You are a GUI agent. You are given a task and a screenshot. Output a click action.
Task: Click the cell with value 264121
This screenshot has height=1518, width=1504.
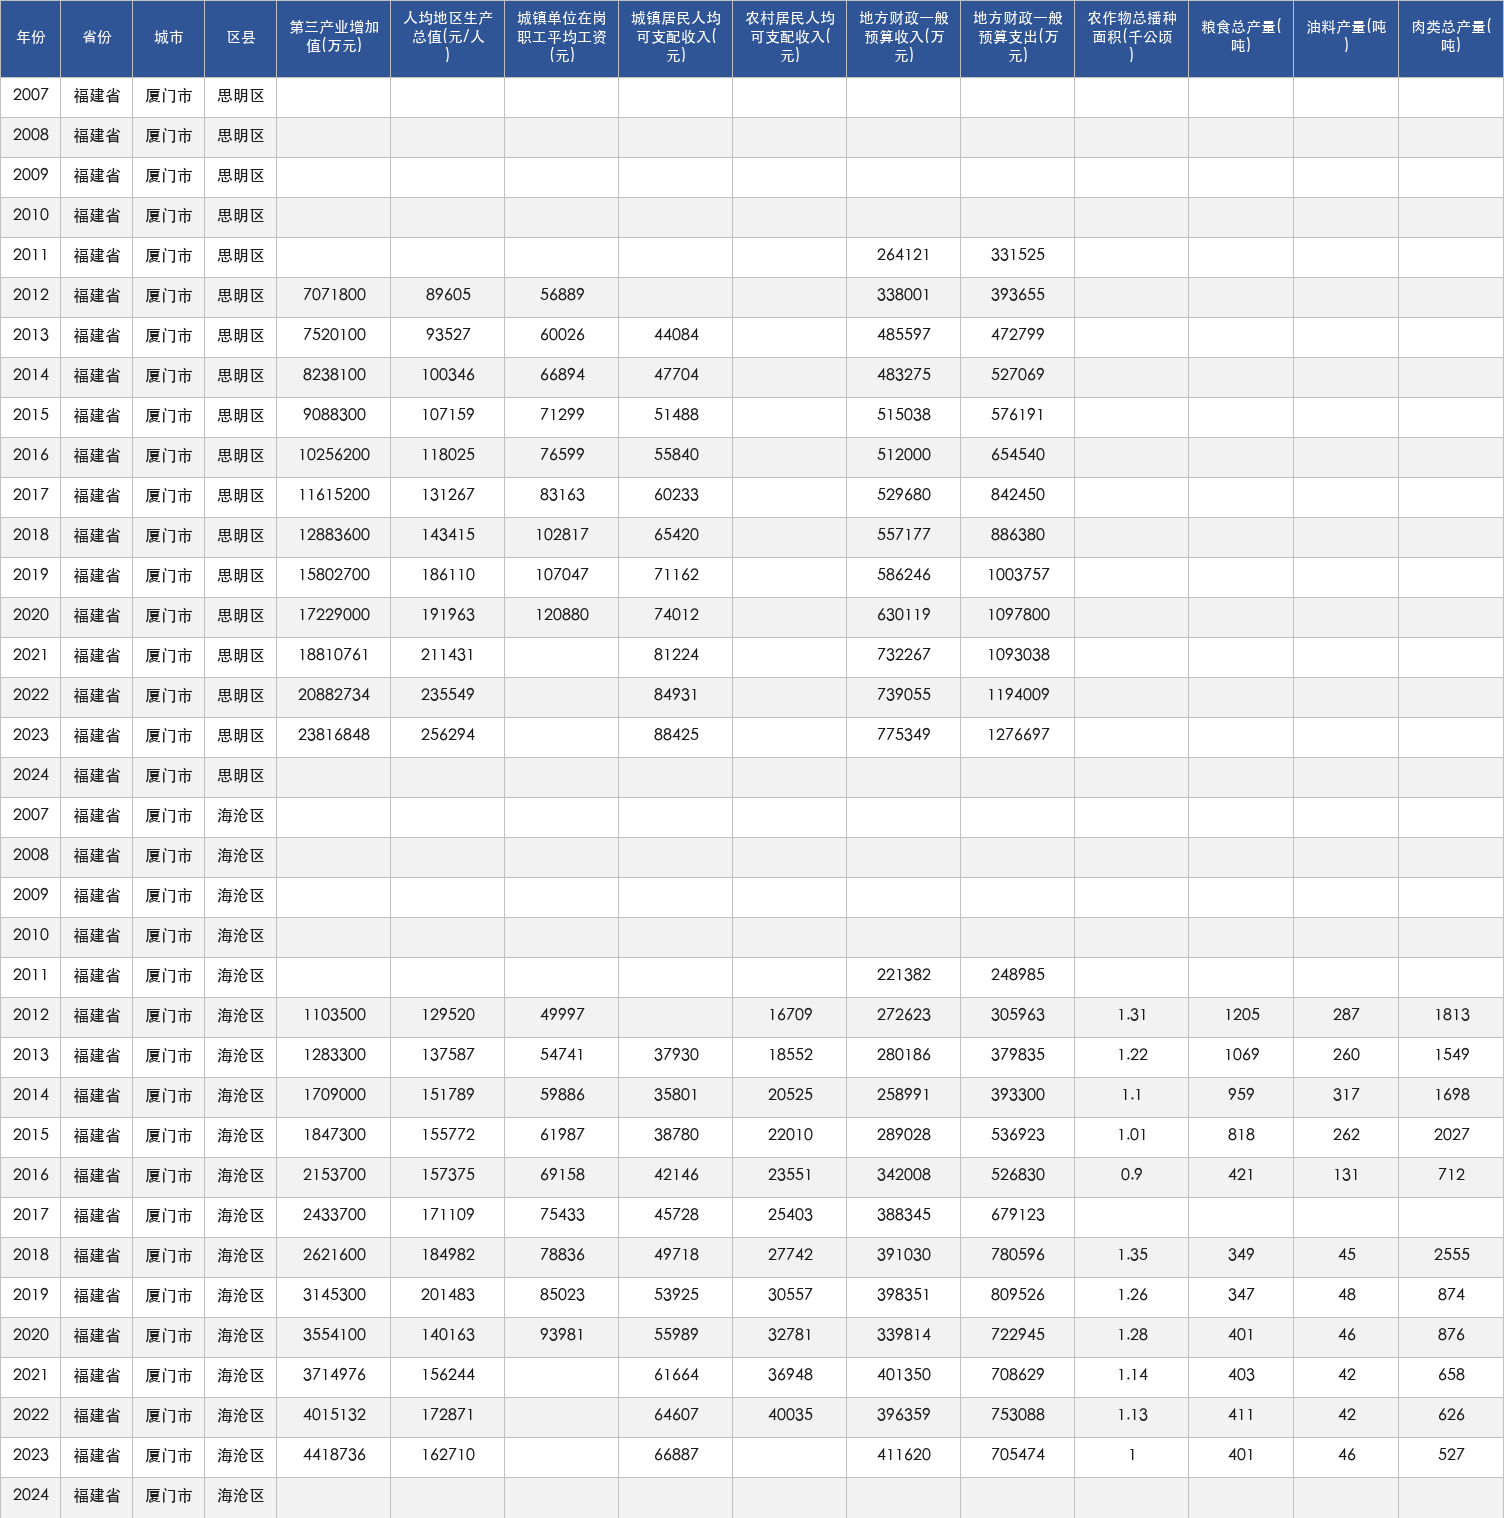(x=904, y=256)
